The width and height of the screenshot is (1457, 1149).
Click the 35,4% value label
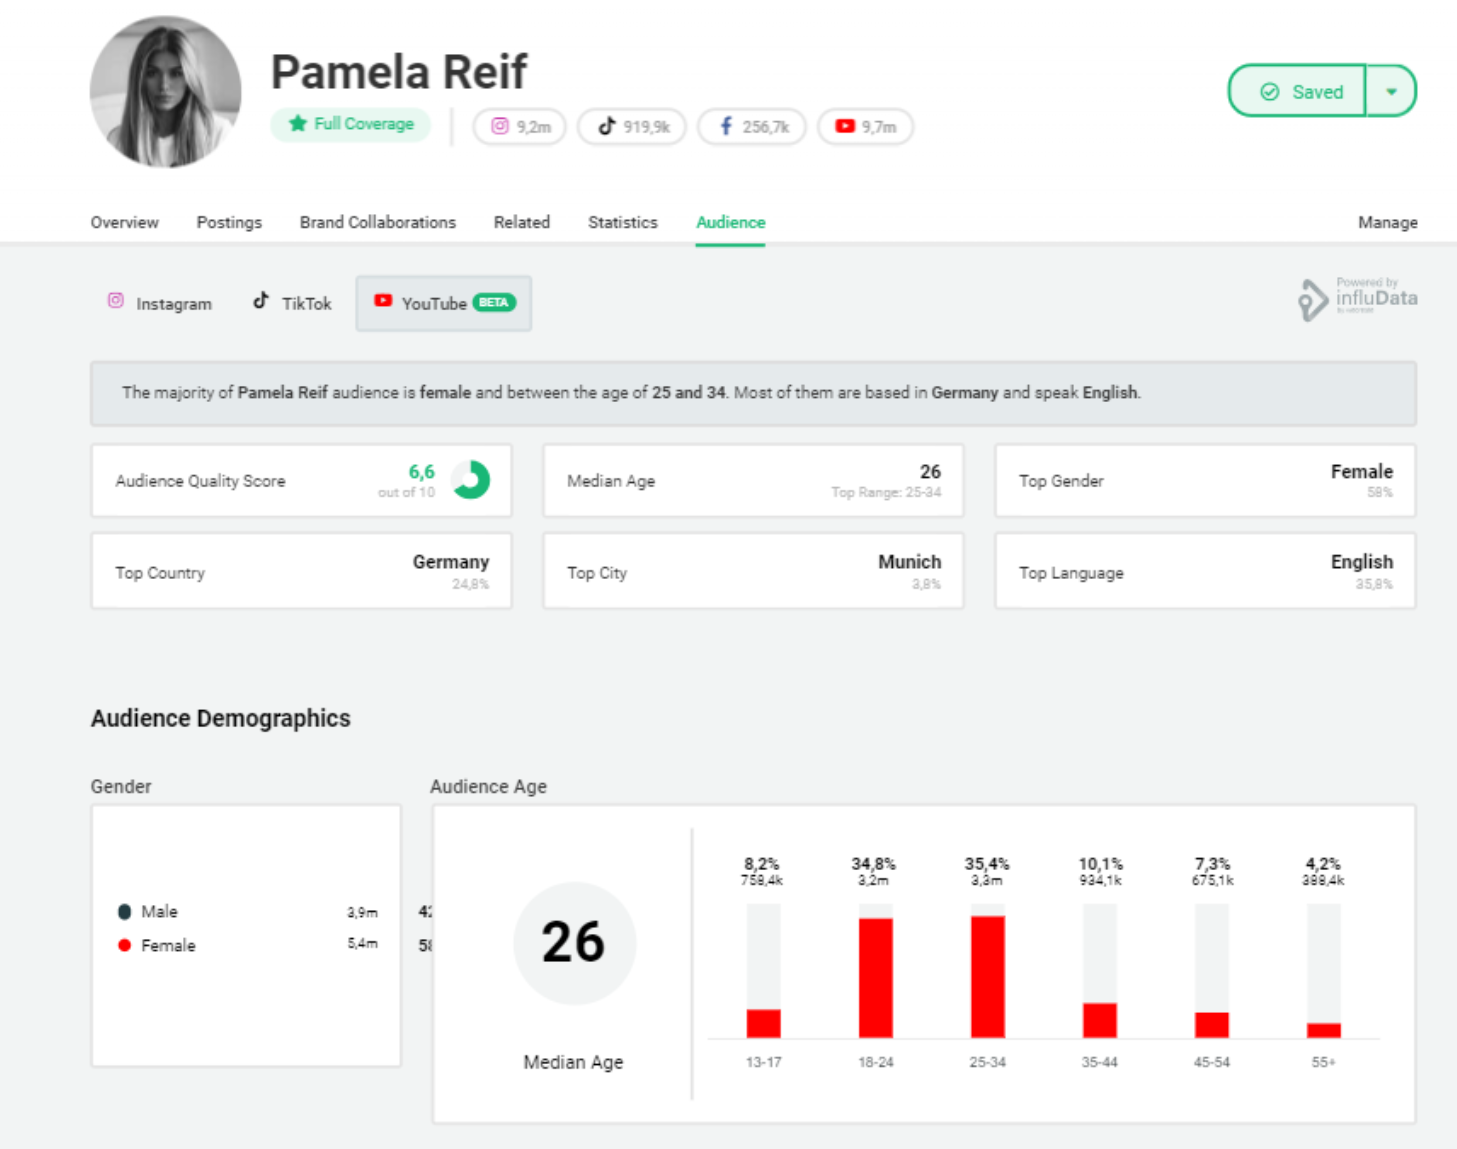987,864
